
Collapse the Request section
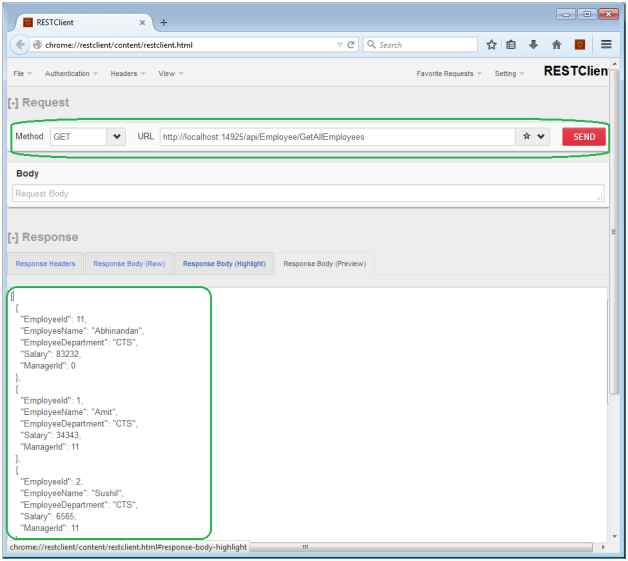[13, 103]
